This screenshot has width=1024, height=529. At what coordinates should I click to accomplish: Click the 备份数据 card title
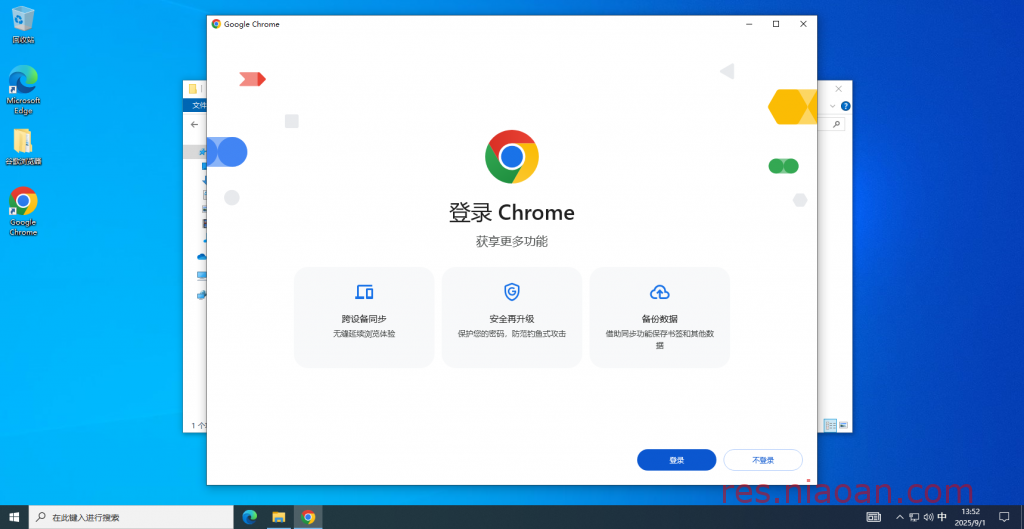[x=660, y=319]
